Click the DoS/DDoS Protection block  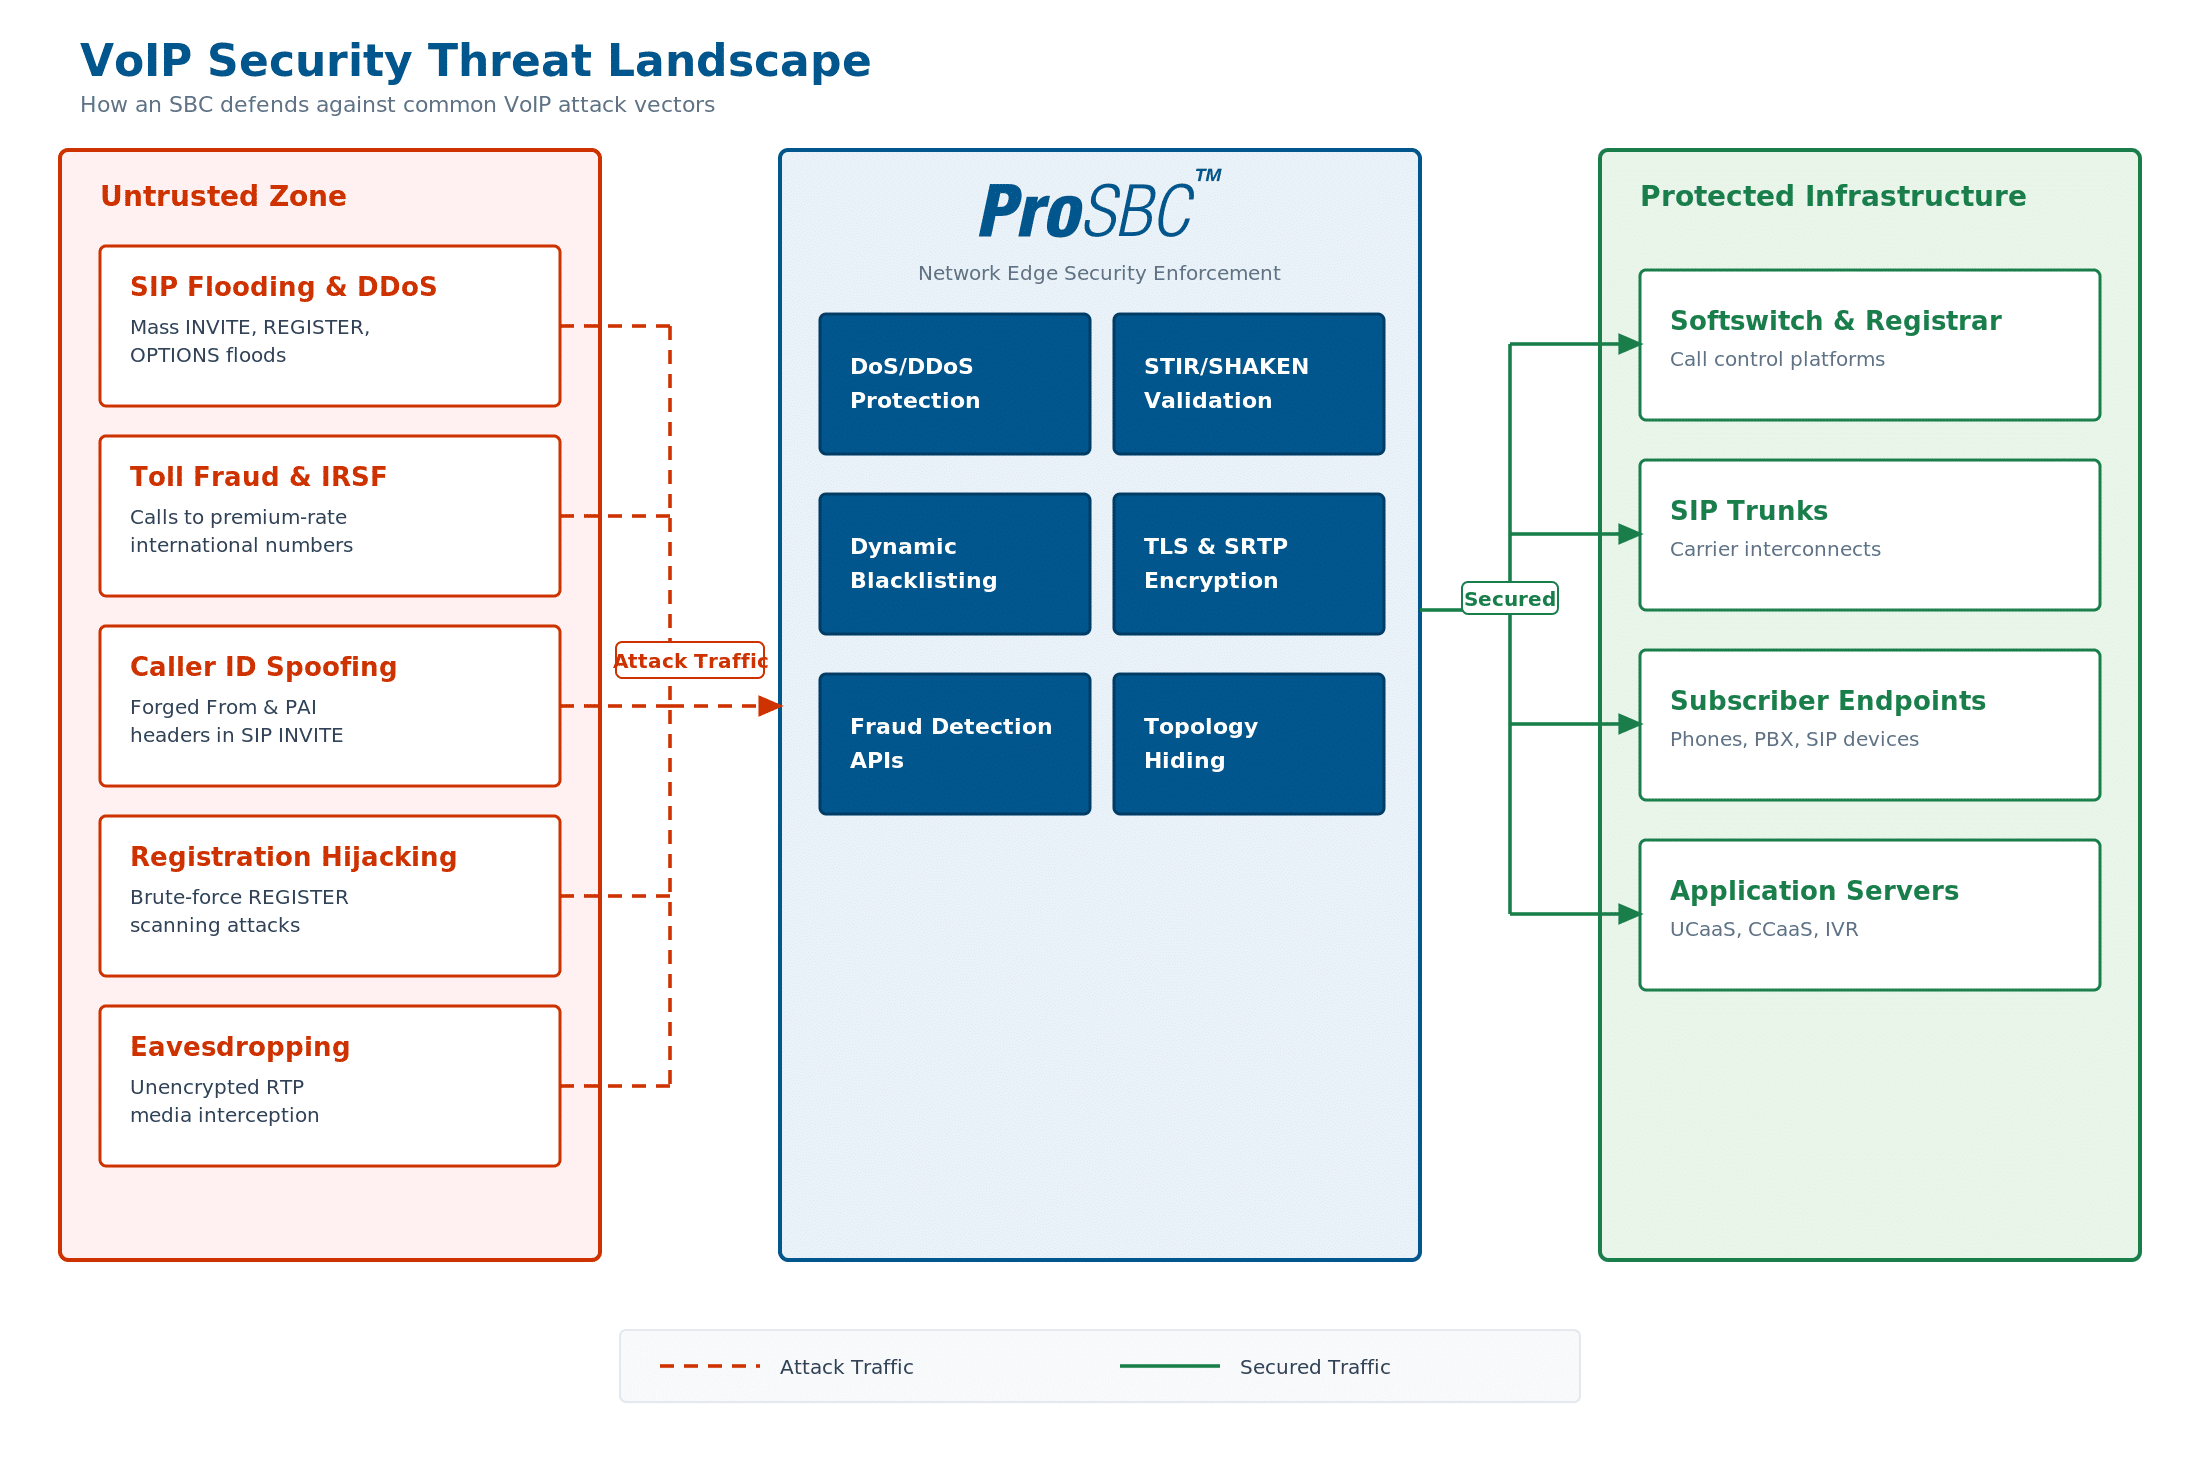pyautogui.click(x=955, y=384)
